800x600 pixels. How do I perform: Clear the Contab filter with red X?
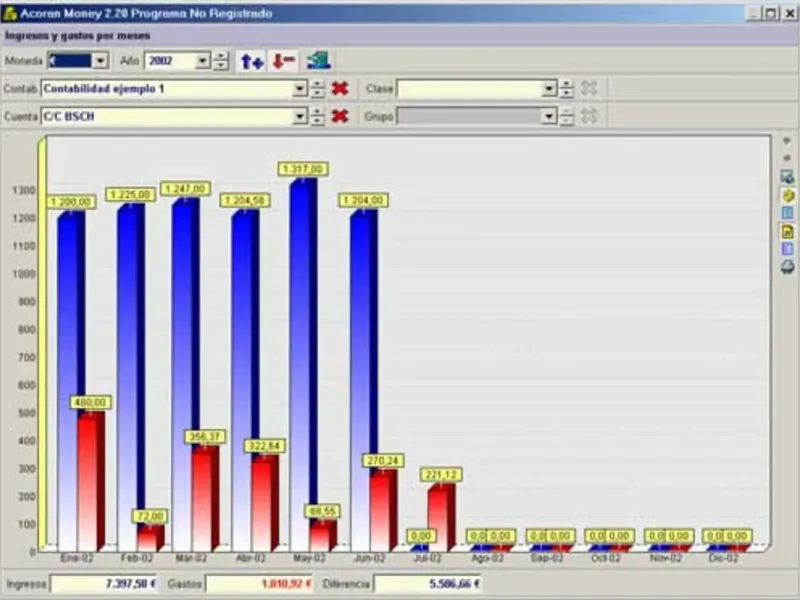[x=340, y=89]
